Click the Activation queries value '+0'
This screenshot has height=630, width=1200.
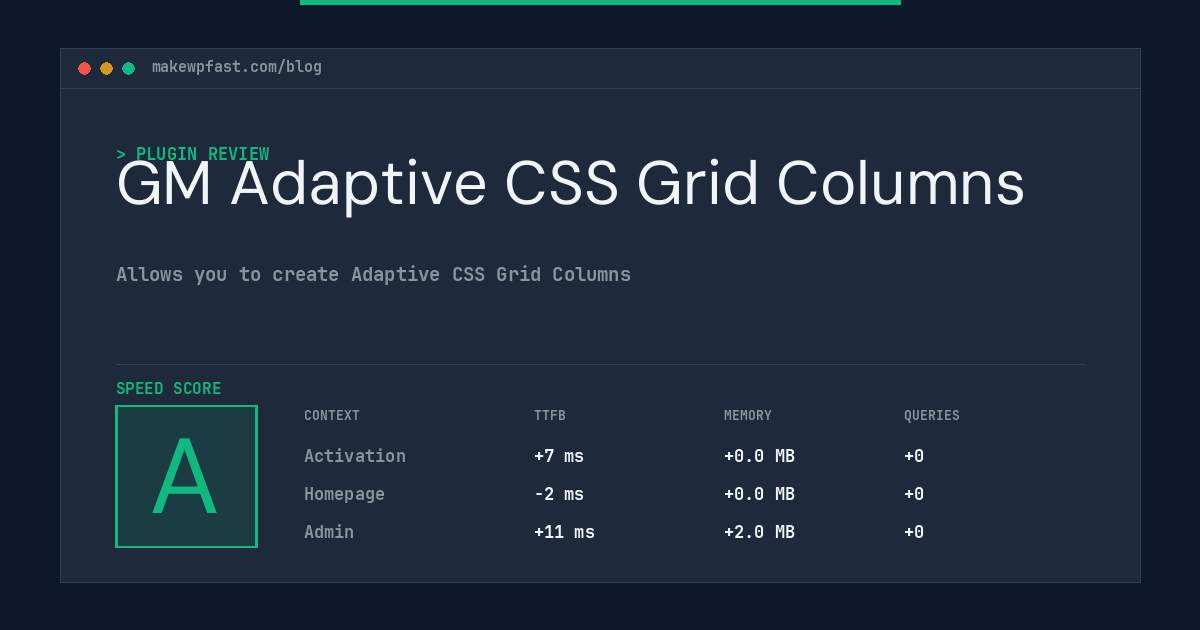(914, 456)
